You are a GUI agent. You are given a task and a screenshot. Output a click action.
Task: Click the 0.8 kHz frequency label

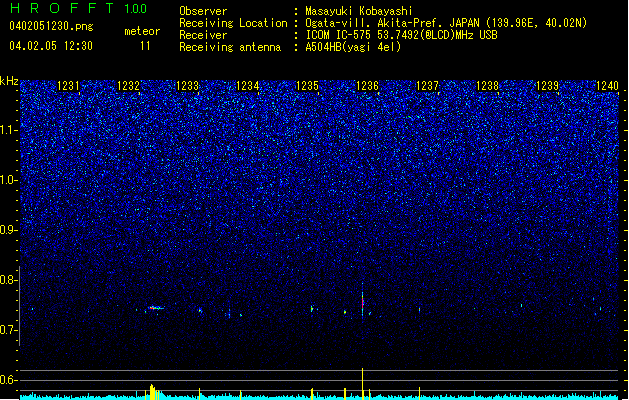coord(9,280)
